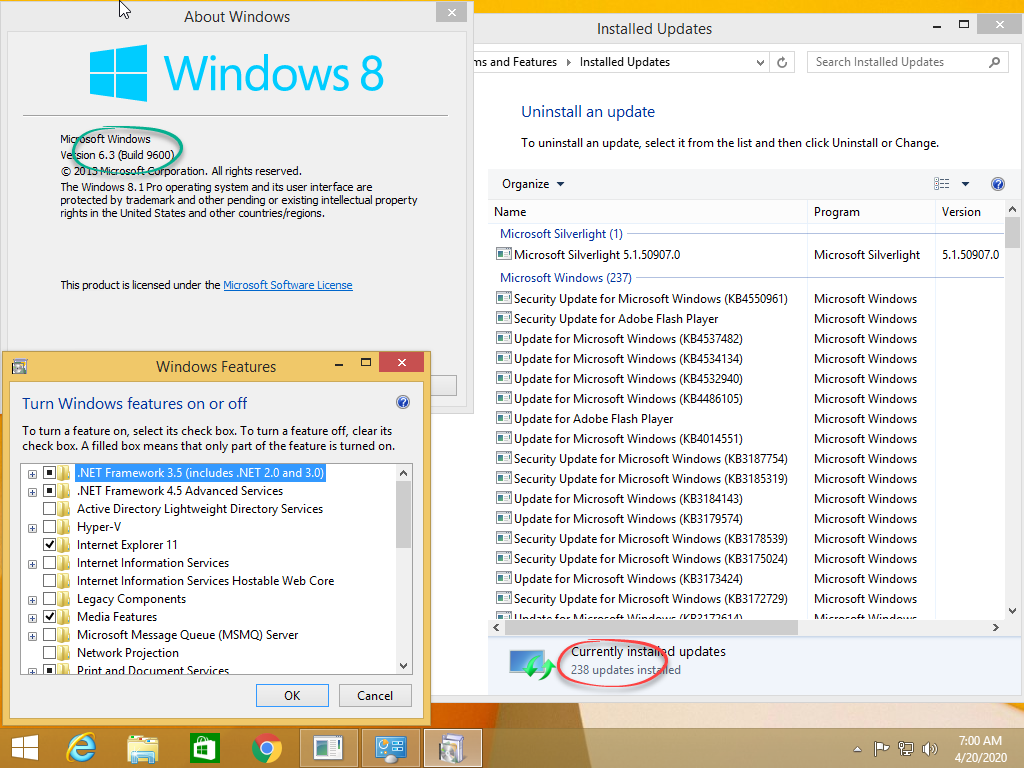Click Cancel in Windows Features
Screen dimensions: 1024x768
(x=375, y=696)
